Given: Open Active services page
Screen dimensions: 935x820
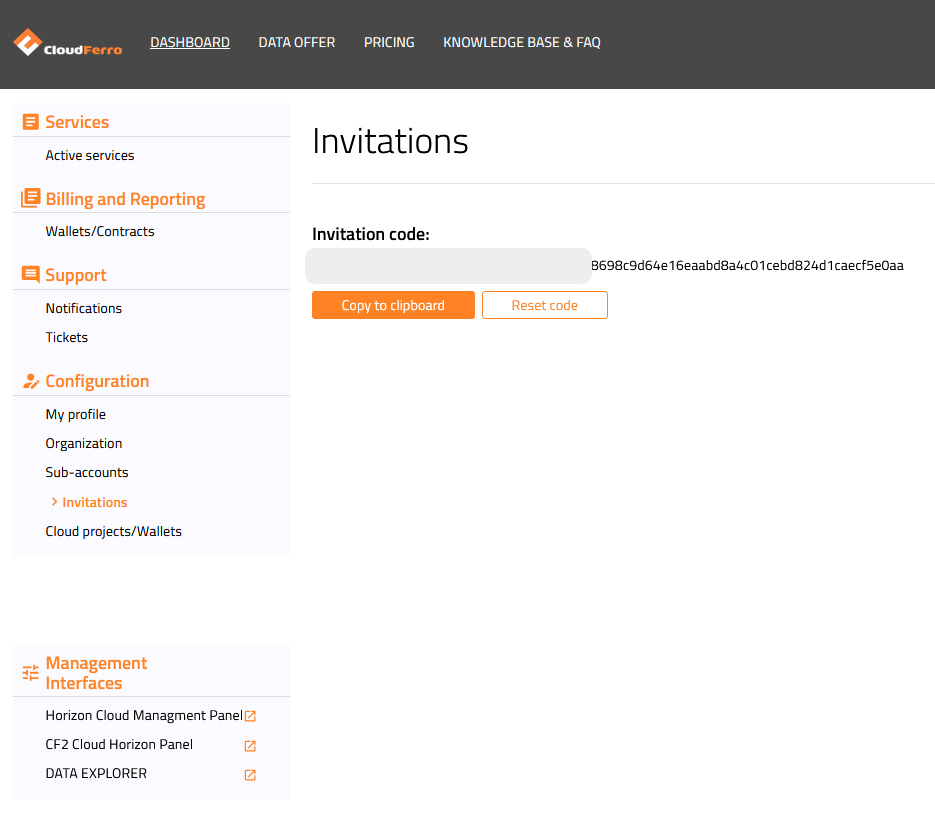Looking at the screenshot, I should tap(89, 155).
